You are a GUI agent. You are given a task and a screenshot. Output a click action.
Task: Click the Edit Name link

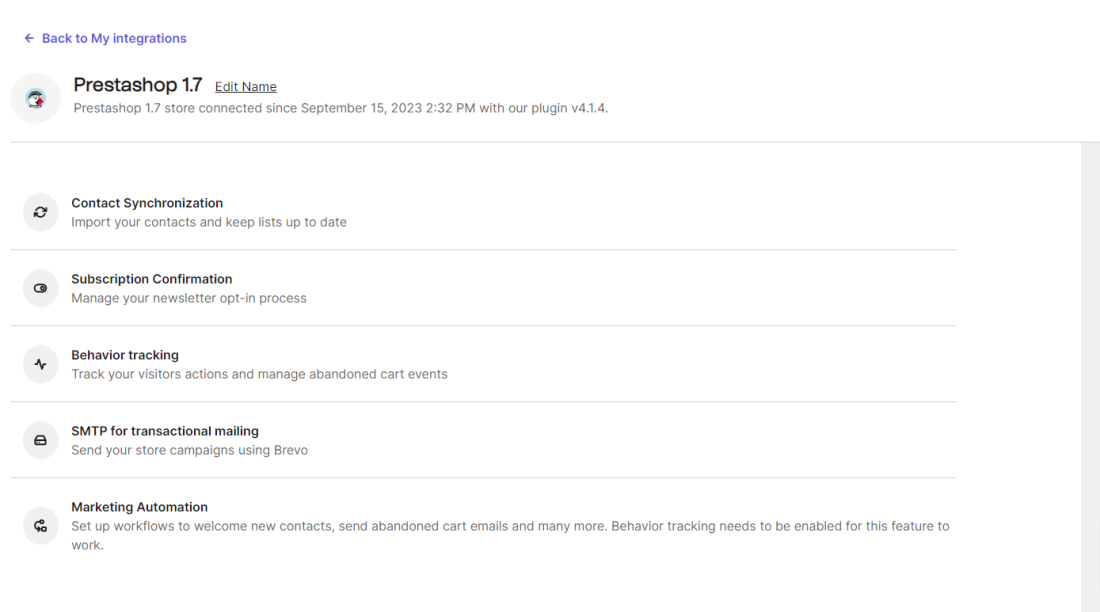pos(246,86)
